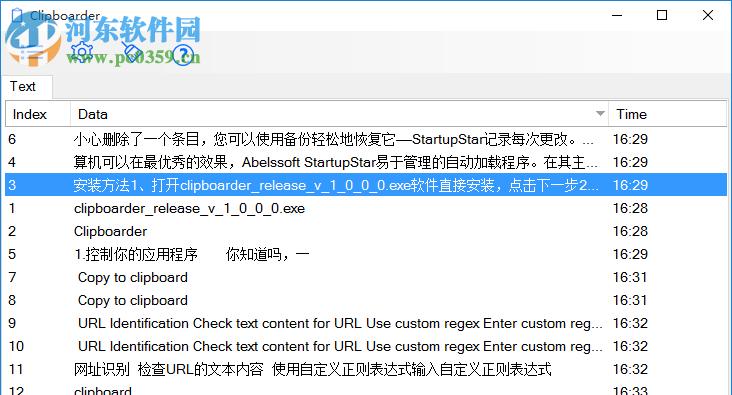Click the 16:32 time of row 11
732x395 pixels.
coord(630,369)
